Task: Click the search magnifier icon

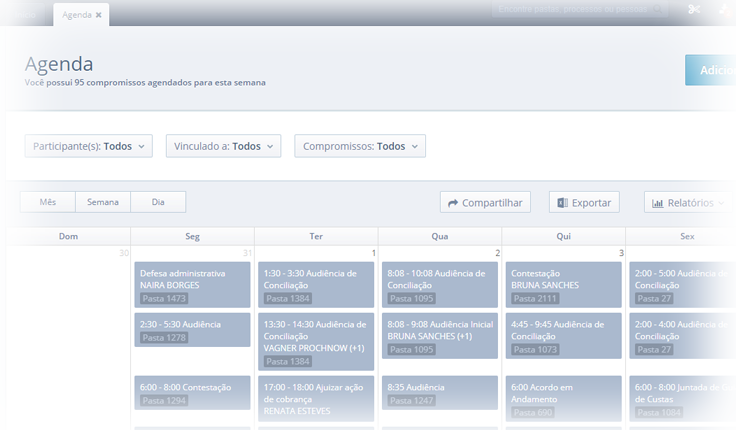Action: point(658,9)
